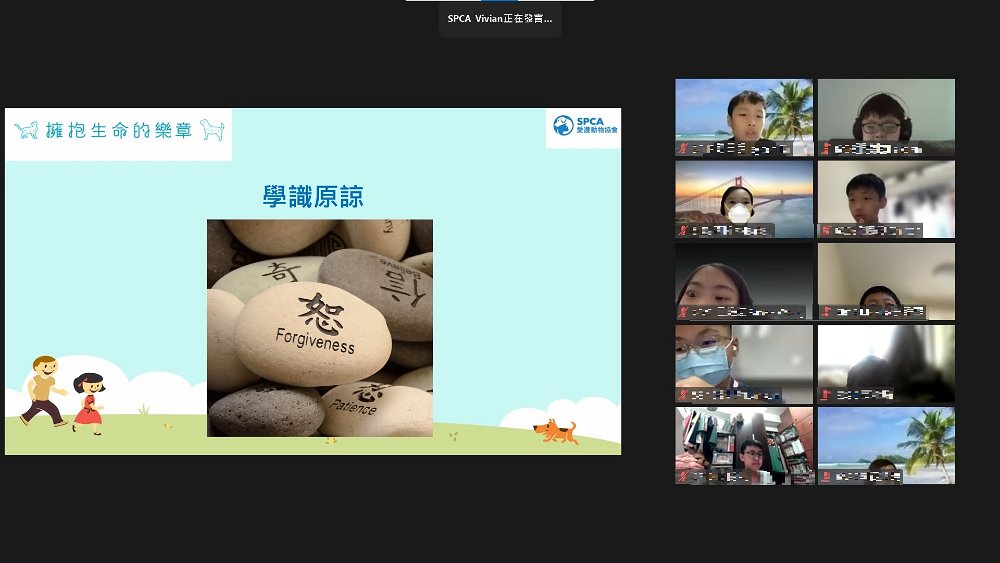Select the video tile with Golden Gate Bridge background
1000x563 pixels.
744,198
